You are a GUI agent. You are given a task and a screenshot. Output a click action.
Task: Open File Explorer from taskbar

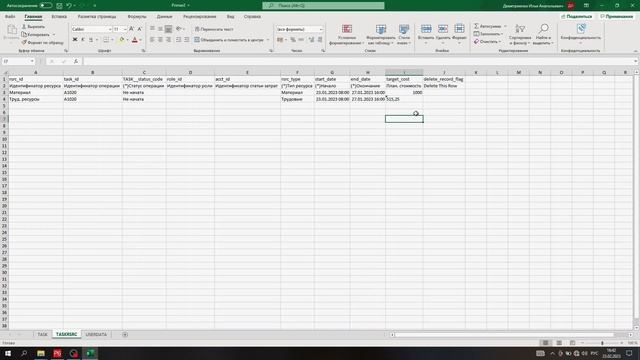coord(41,353)
